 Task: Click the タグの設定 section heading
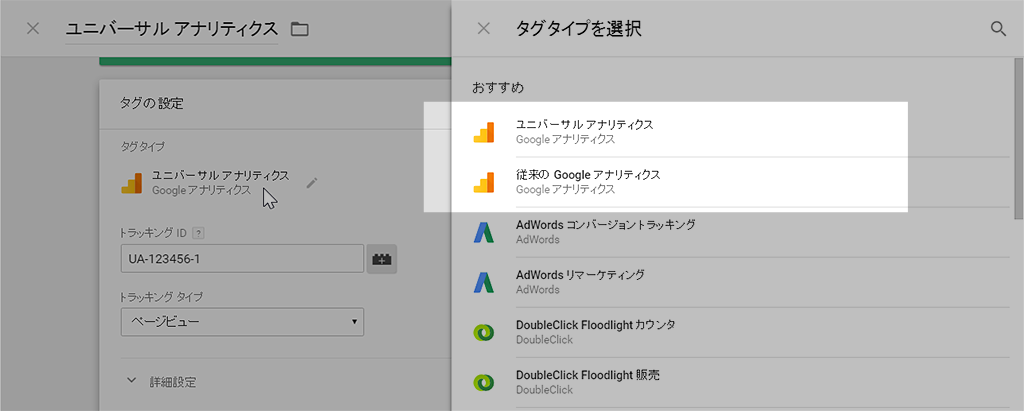(x=152, y=103)
